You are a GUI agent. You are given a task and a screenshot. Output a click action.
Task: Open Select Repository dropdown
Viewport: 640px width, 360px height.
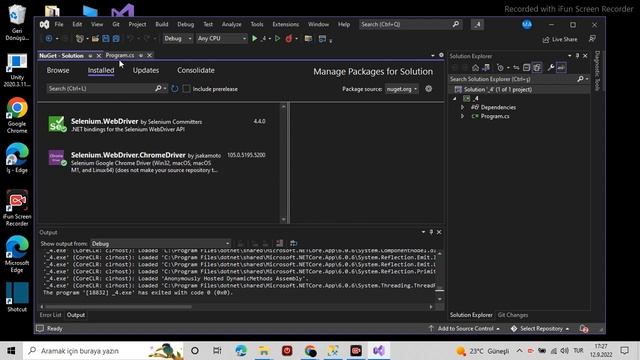540,329
